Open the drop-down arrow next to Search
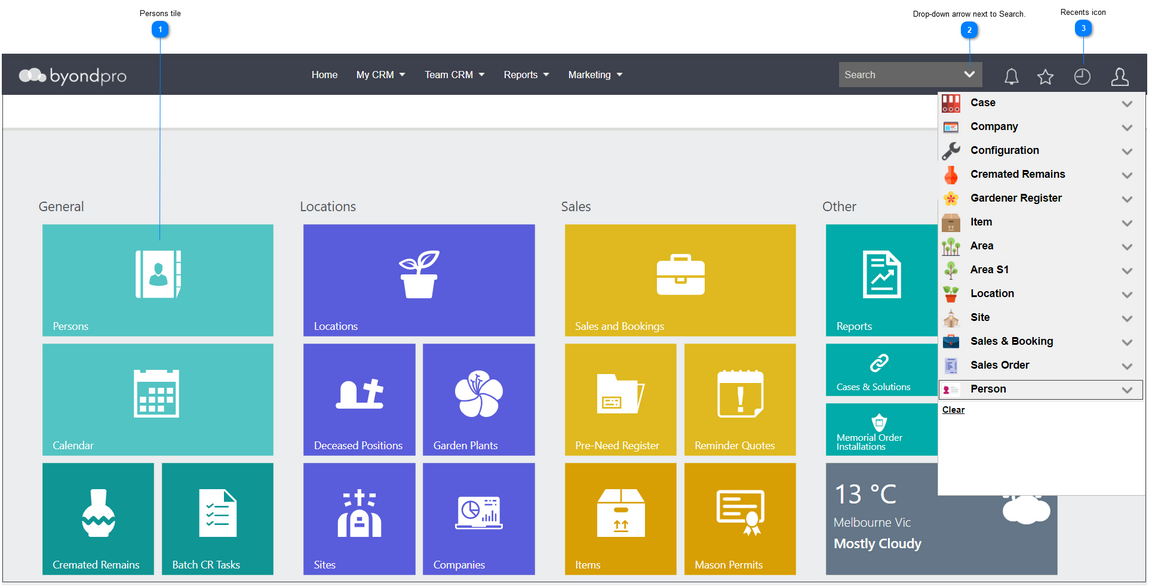Viewport: 1149px width, 587px height. coord(969,74)
